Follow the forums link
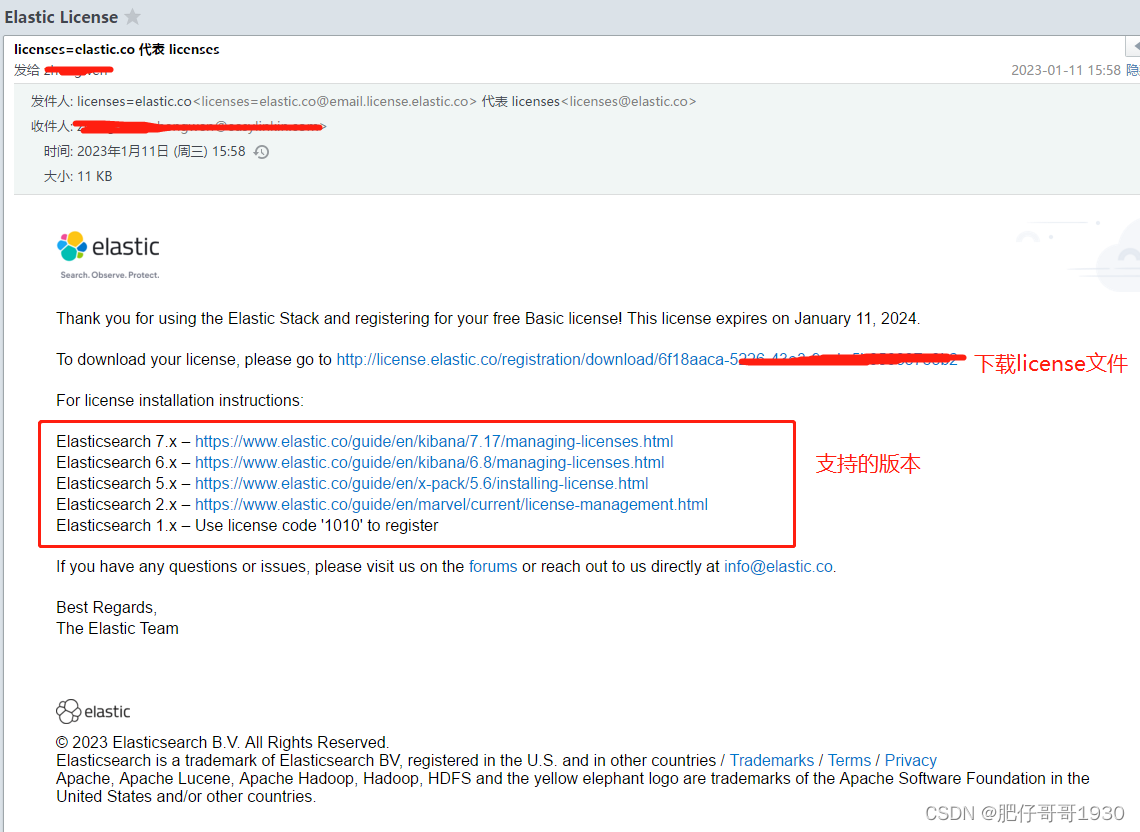Viewport: 1140px width, 832px height. [x=493, y=567]
